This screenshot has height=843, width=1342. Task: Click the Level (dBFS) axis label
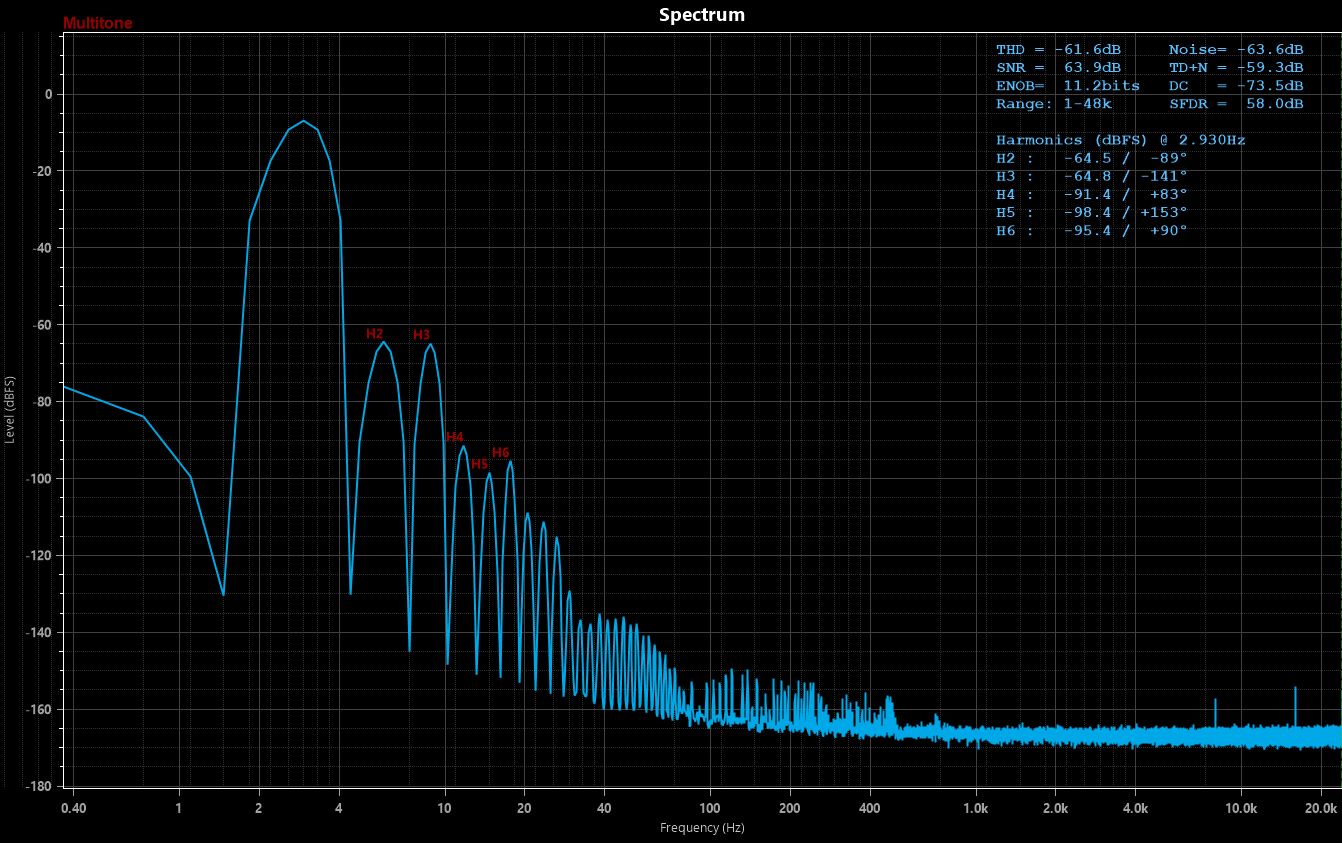coord(10,410)
